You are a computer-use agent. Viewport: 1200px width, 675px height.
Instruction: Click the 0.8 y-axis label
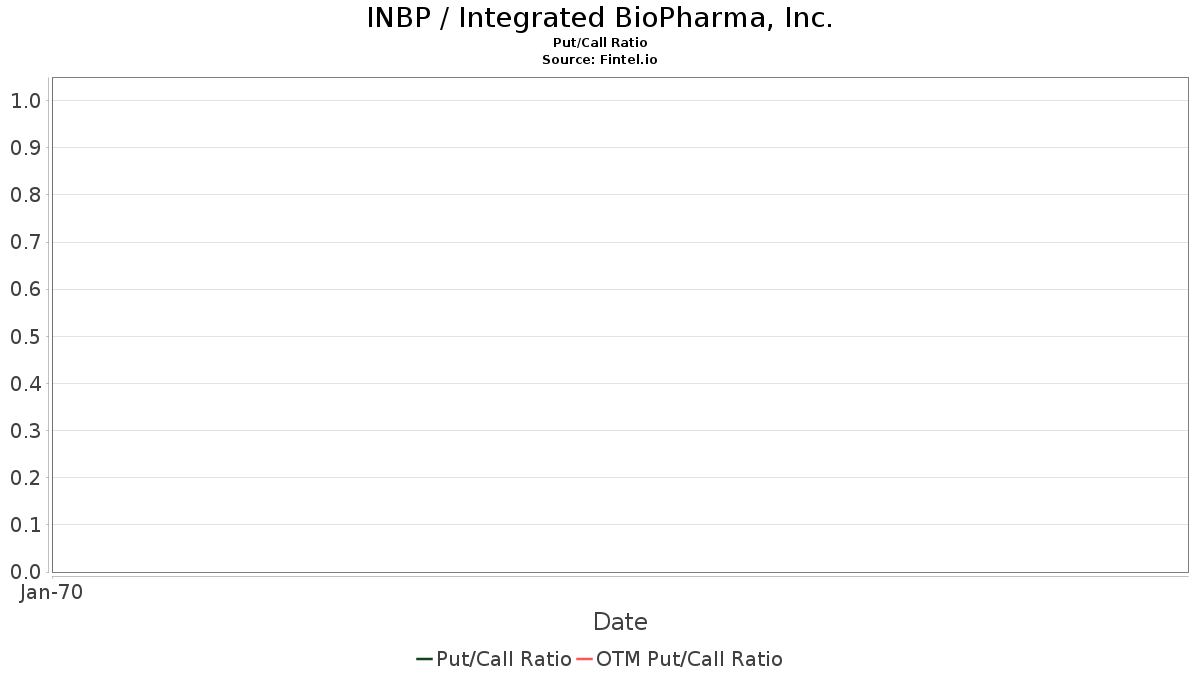(x=25, y=194)
